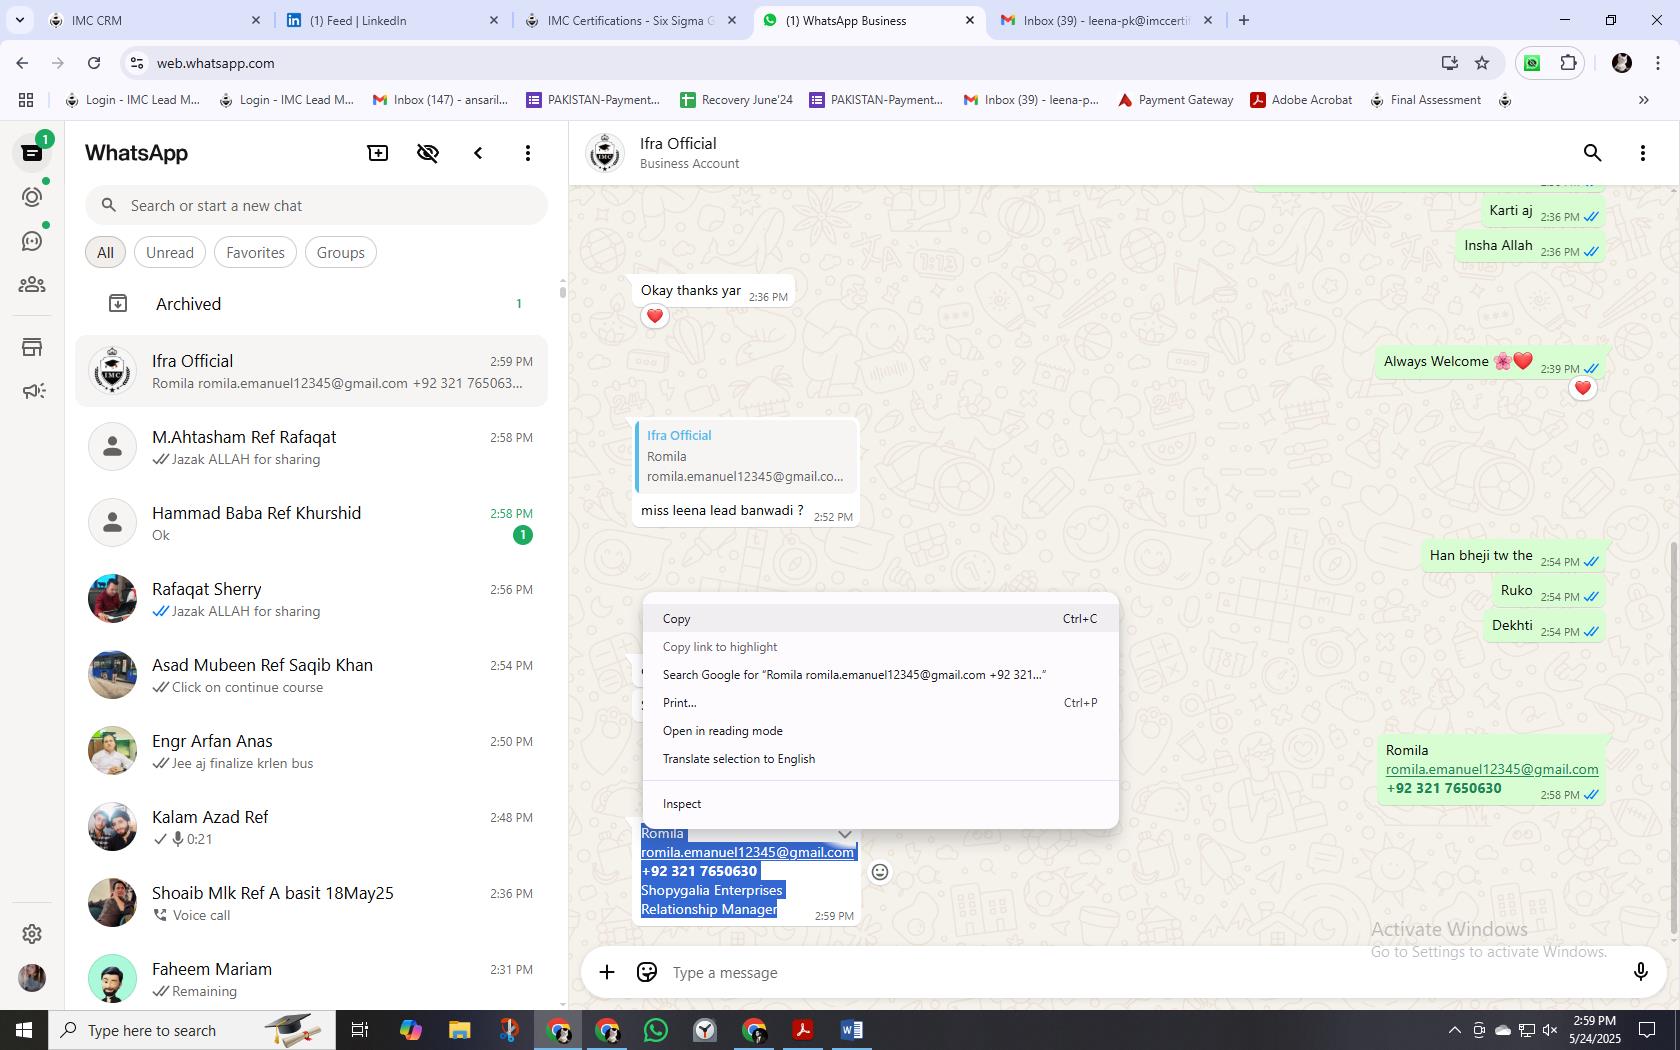Toggle the privacy eye-slash icon

point(428,153)
